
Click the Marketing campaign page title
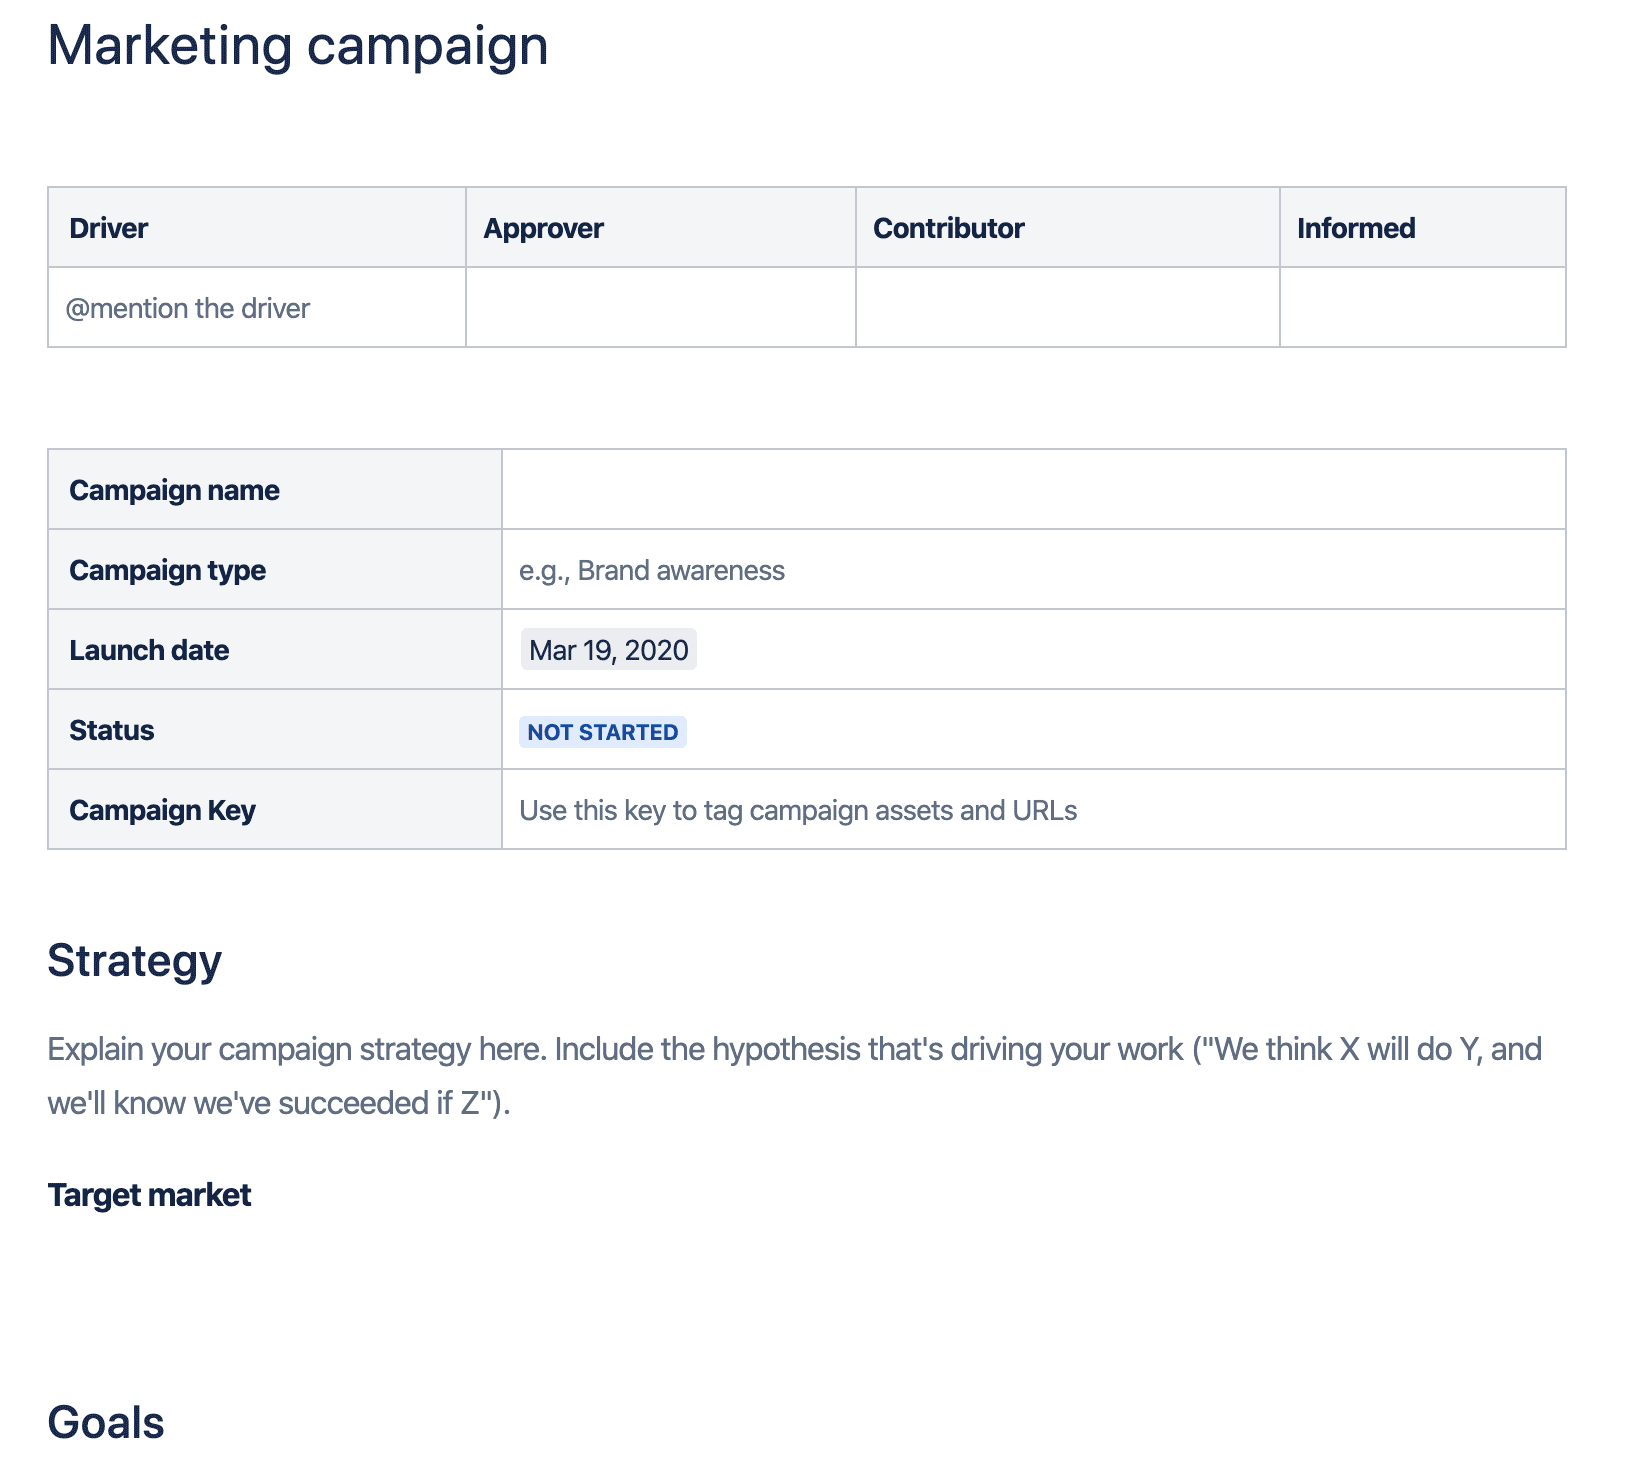point(298,46)
